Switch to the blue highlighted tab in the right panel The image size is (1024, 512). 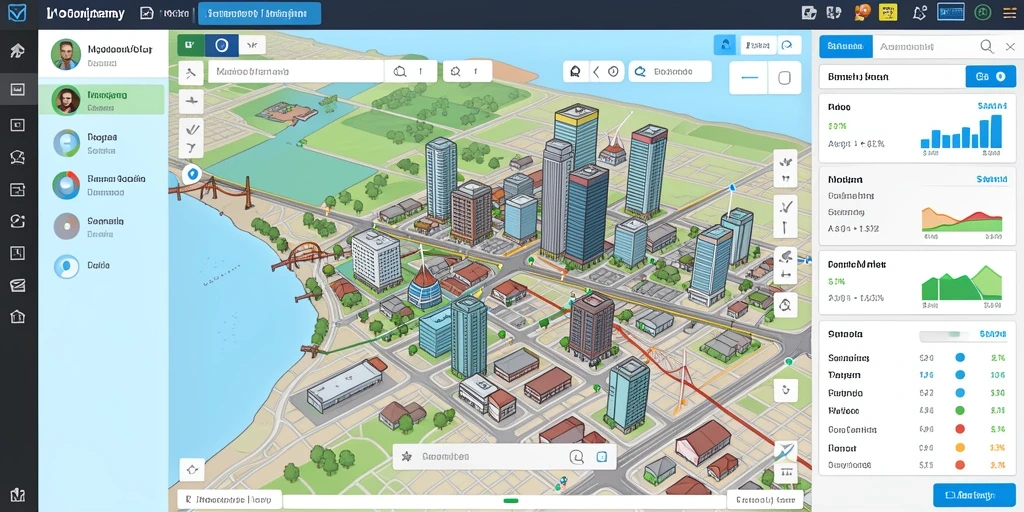pyautogui.click(x=846, y=46)
